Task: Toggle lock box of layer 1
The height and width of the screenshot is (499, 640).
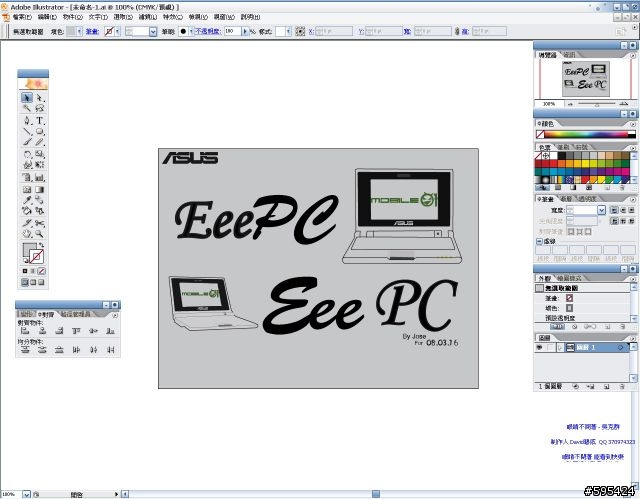Action: point(549,347)
